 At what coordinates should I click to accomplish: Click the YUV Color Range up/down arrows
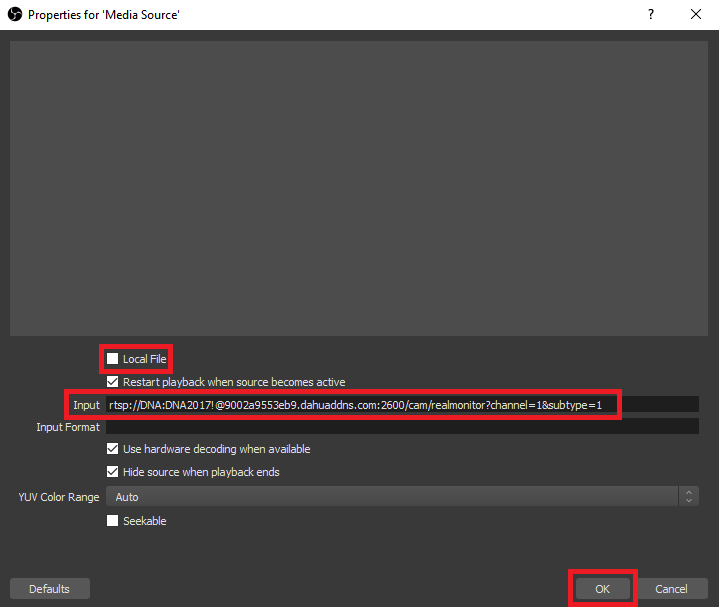689,497
